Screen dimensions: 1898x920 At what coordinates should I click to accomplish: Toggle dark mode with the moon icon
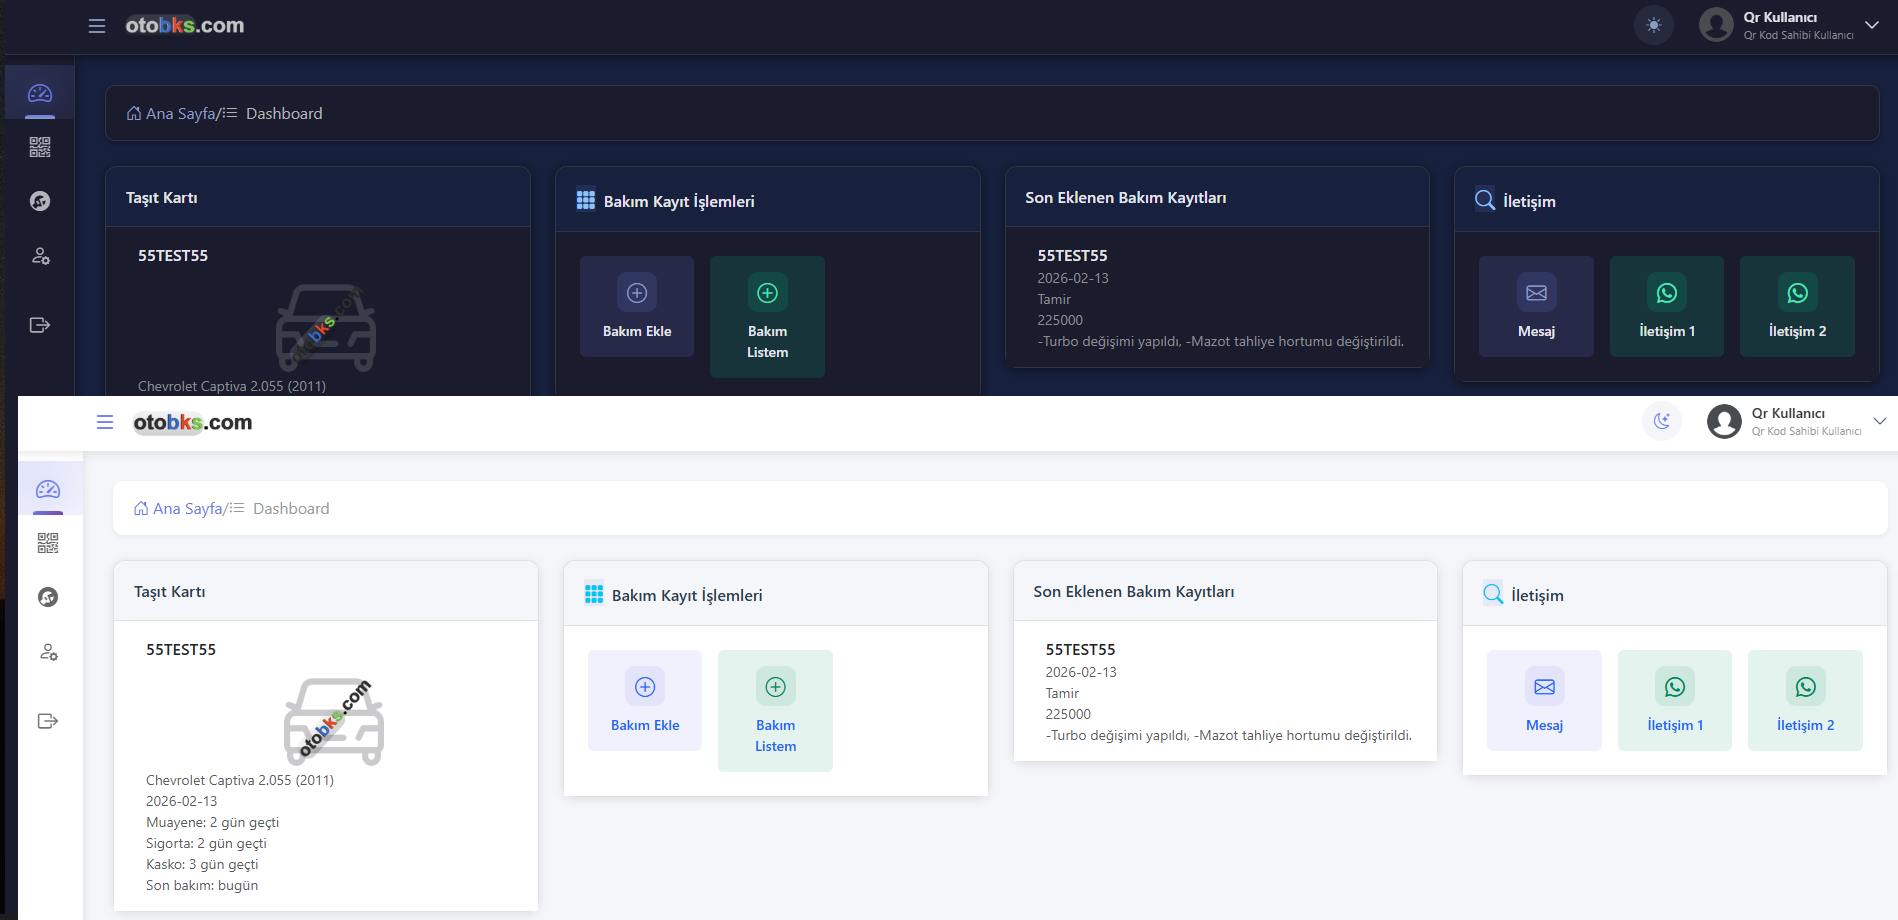(1662, 421)
